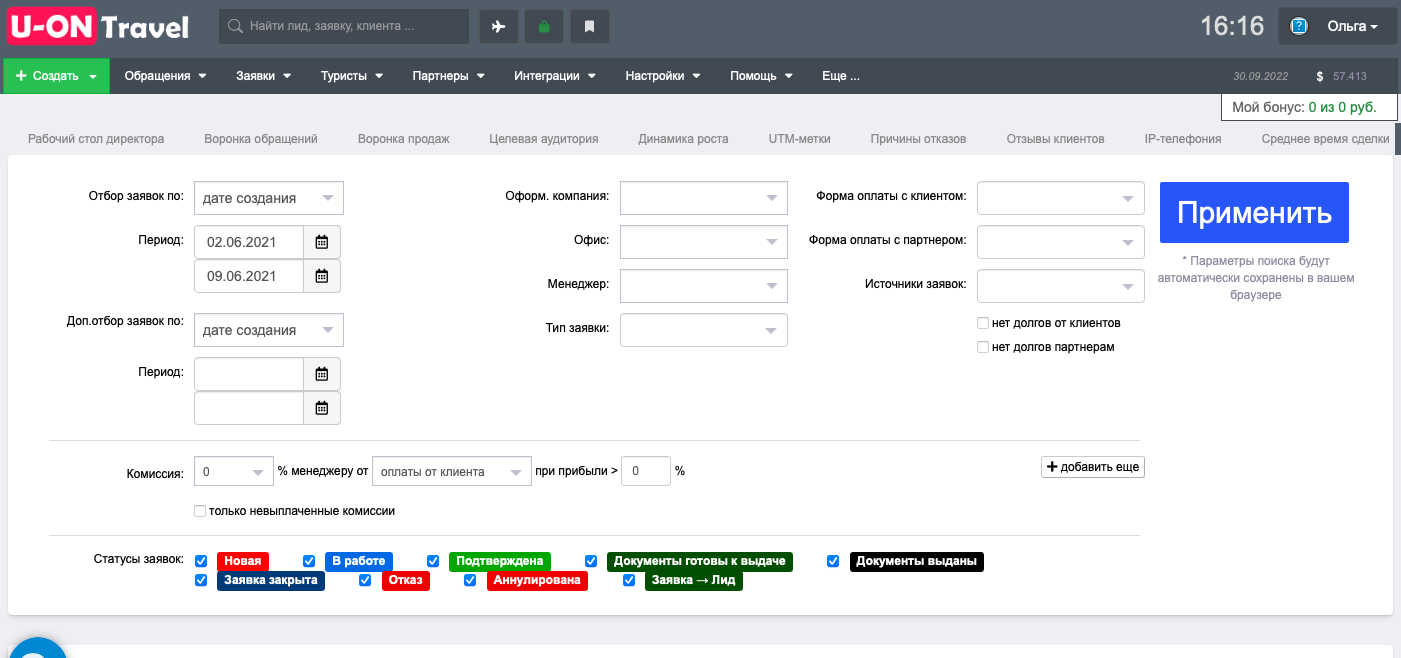Open calendar for first empty additional period field
The height and width of the screenshot is (658, 1401).
point(322,374)
